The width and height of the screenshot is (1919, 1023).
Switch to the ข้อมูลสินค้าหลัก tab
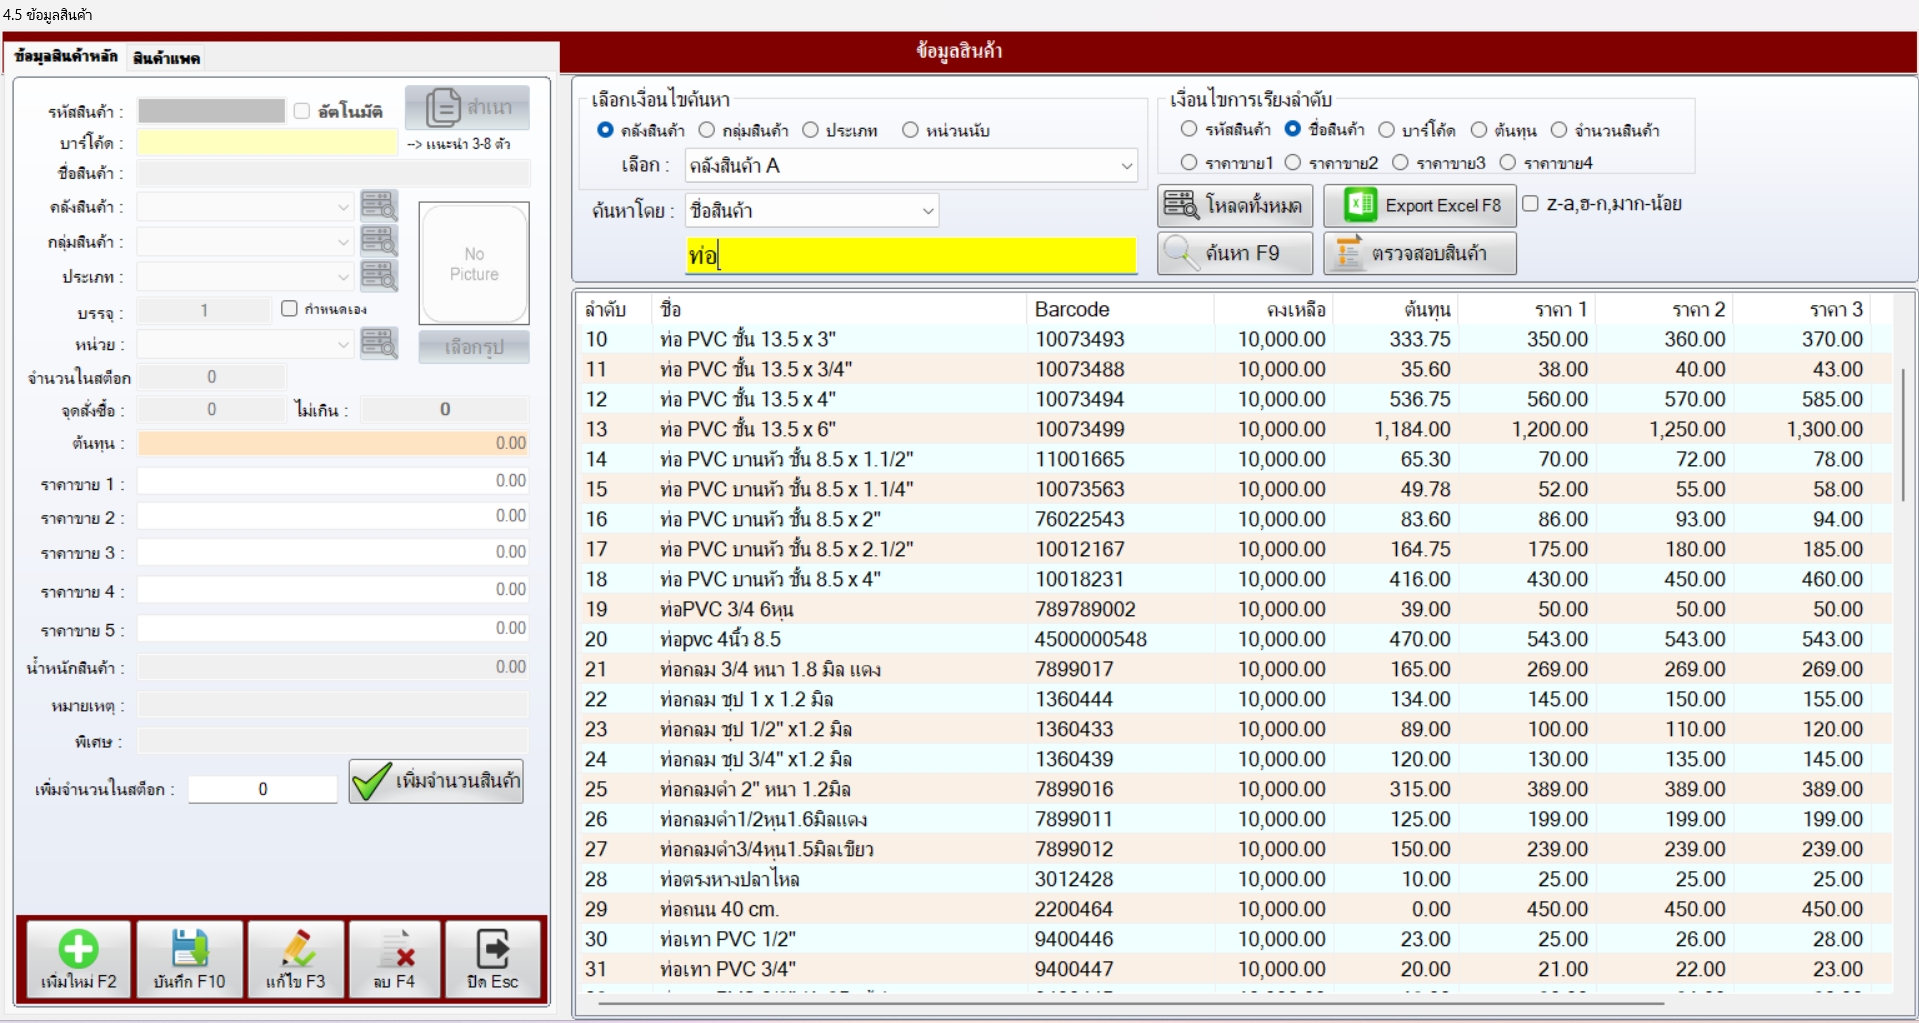pyautogui.click(x=66, y=56)
